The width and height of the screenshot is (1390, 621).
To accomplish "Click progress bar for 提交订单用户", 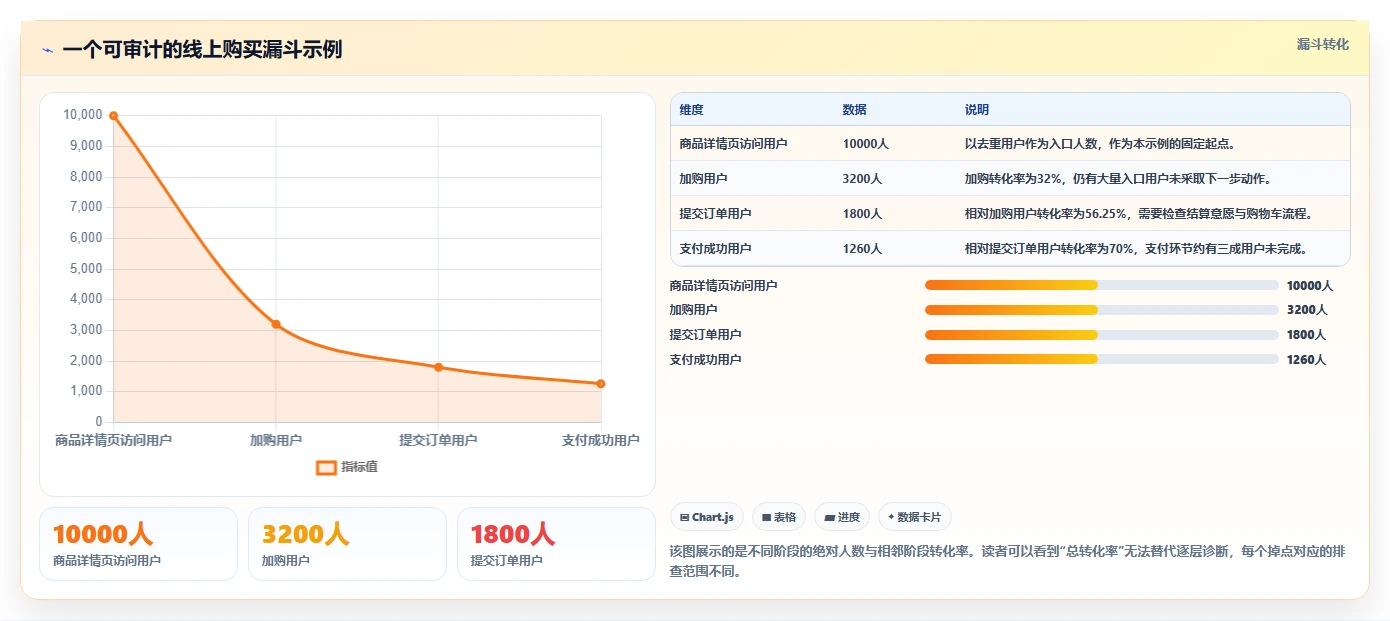I will [x=1102, y=335].
